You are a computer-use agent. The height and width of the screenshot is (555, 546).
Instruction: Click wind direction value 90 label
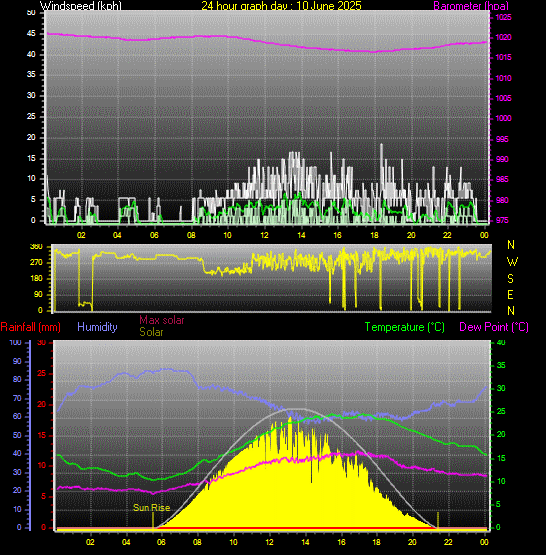[x=38, y=294]
